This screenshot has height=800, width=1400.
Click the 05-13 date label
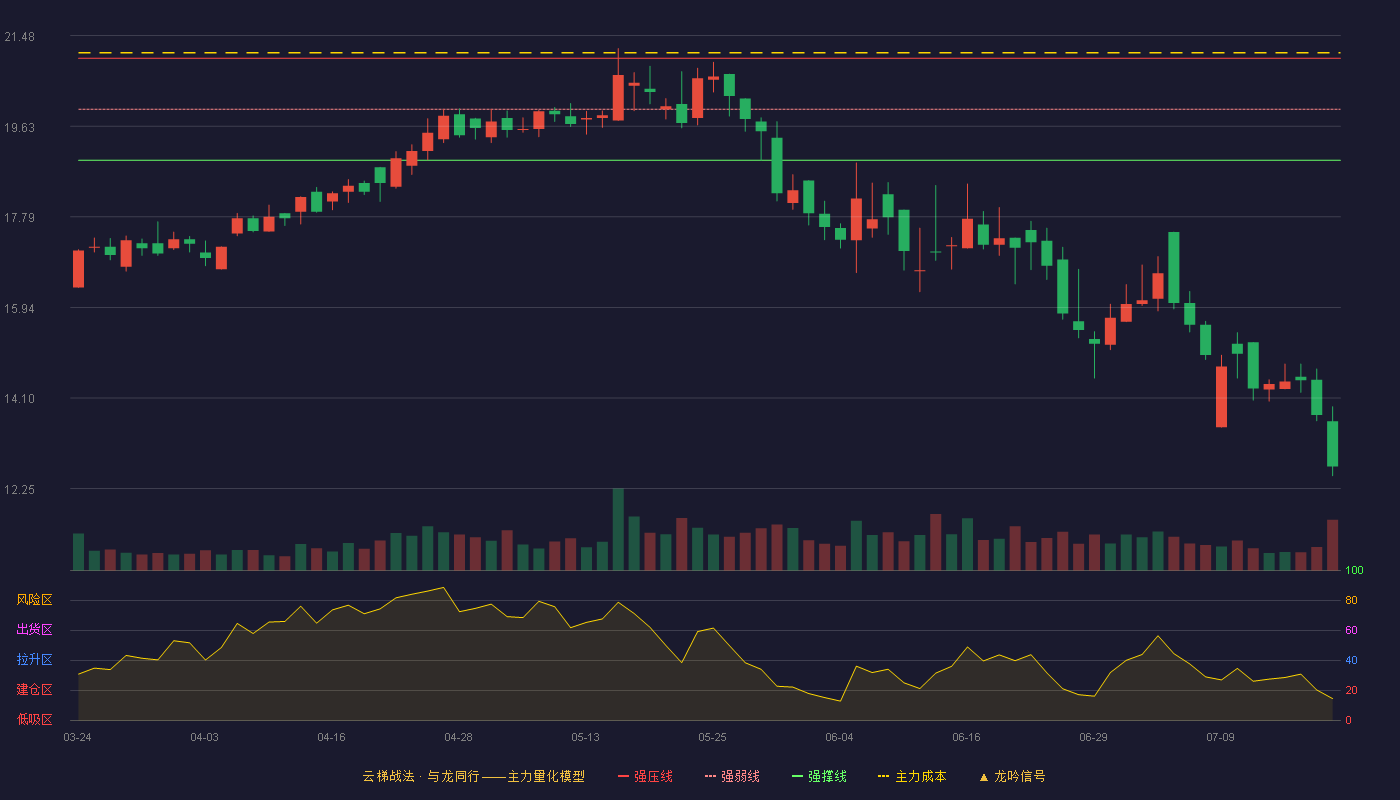click(585, 737)
